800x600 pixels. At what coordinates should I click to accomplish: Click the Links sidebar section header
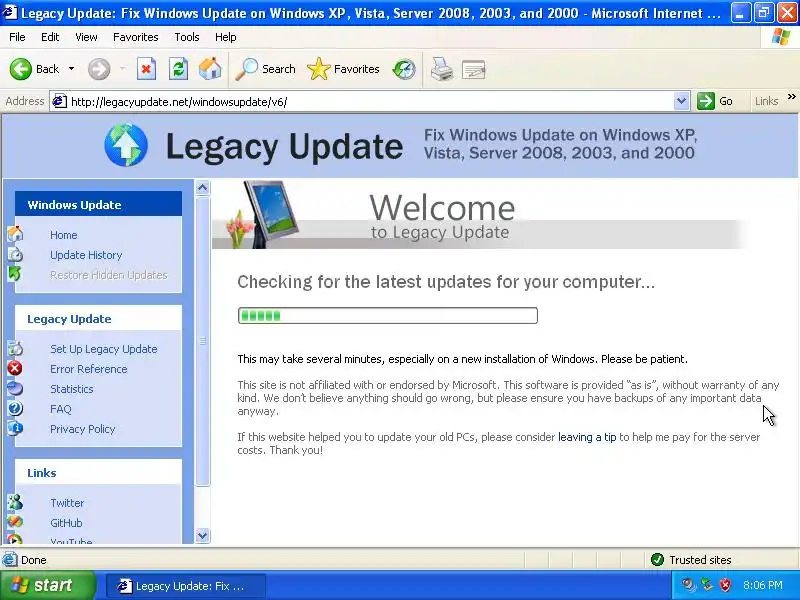pyautogui.click(x=98, y=472)
